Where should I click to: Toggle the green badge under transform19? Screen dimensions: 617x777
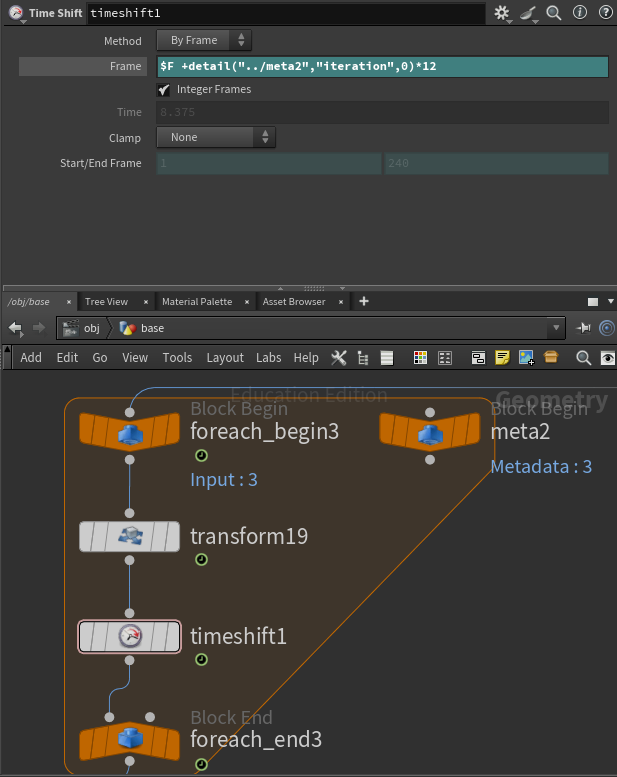(x=201, y=560)
